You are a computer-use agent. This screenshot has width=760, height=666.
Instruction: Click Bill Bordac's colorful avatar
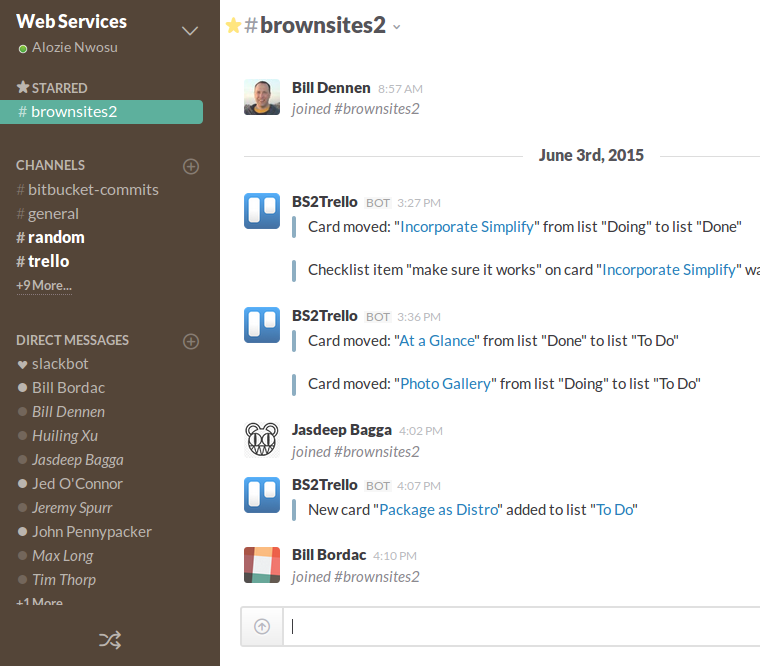262,565
